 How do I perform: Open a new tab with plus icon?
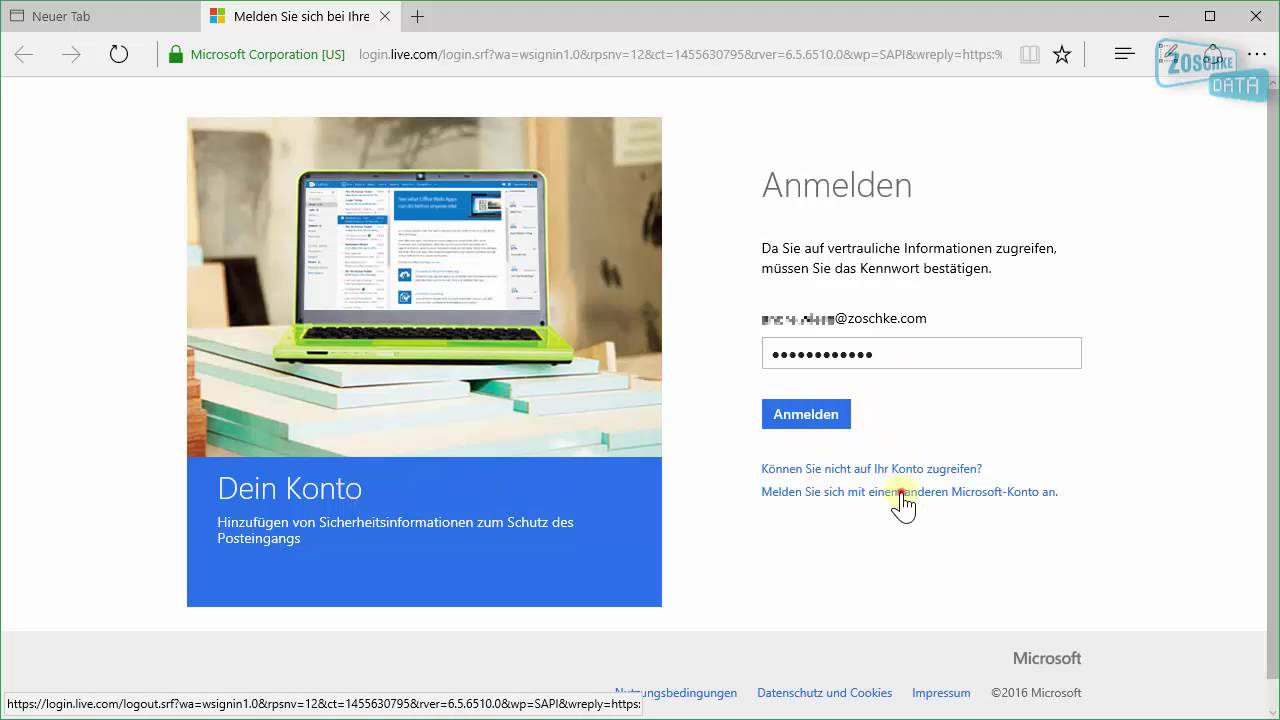[x=417, y=17]
